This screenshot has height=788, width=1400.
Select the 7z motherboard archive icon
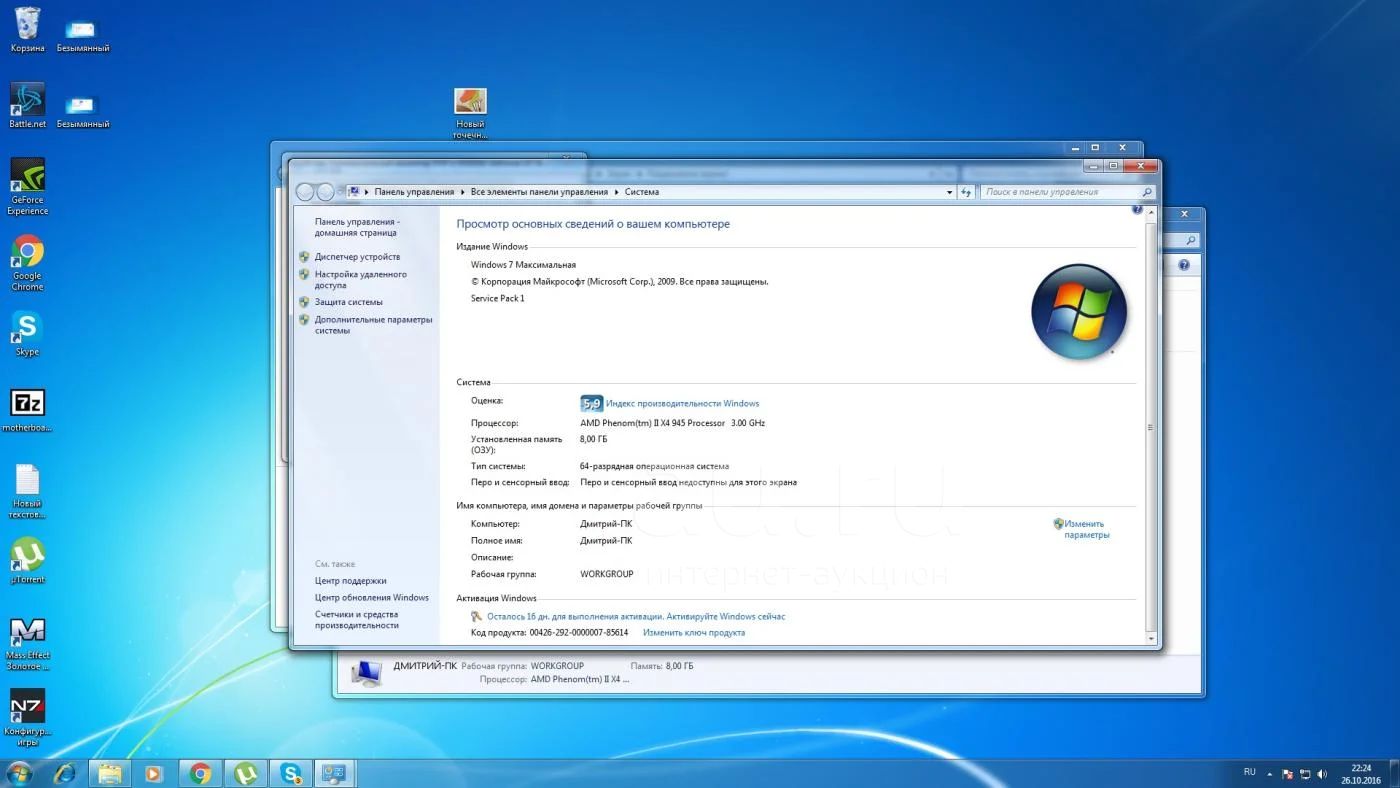coord(27,410)
